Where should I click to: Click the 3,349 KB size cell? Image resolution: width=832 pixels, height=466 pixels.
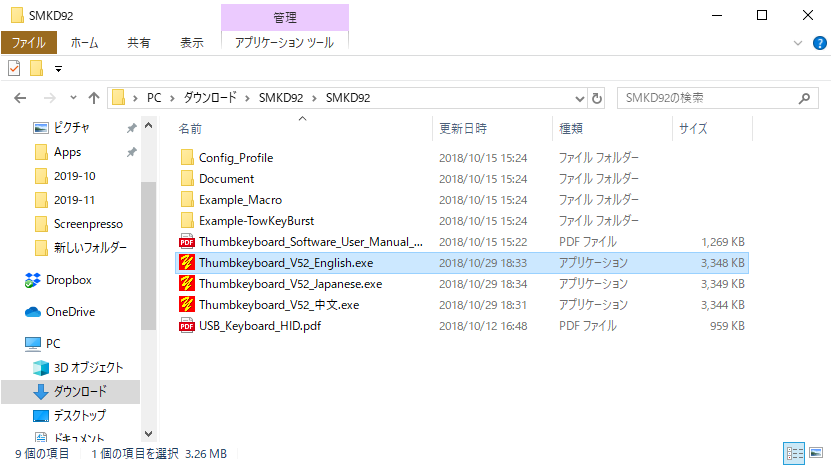point(722,284)
